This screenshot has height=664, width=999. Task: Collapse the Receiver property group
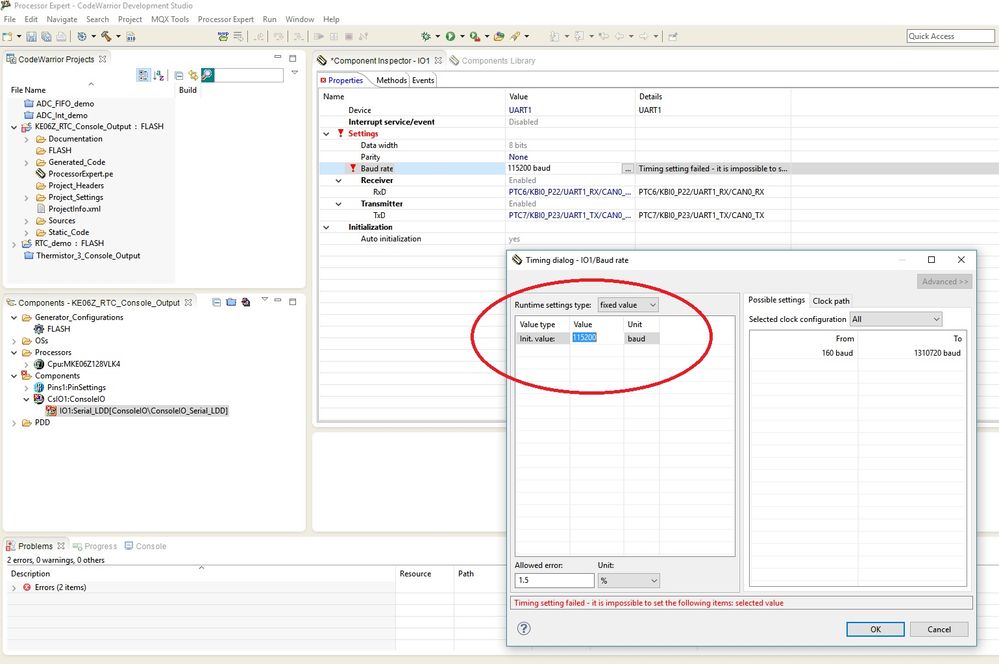pos(339,181)
